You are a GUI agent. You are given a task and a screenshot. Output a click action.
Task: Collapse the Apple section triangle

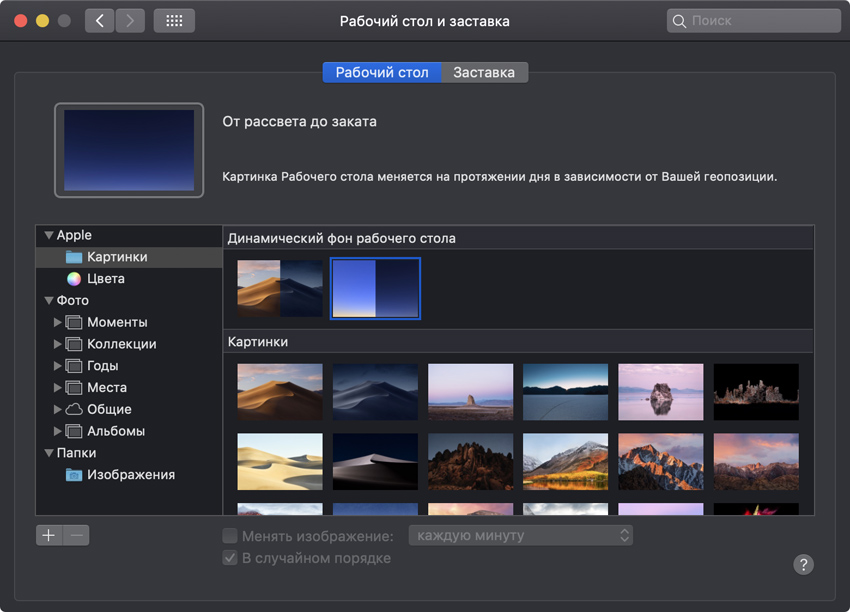(48, 236)
